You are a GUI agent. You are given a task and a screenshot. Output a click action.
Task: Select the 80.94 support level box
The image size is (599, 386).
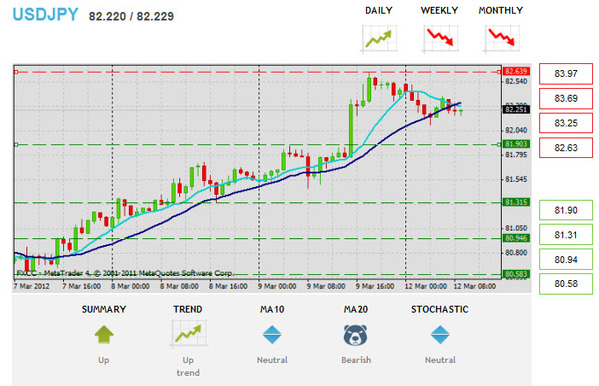(566, 259)
